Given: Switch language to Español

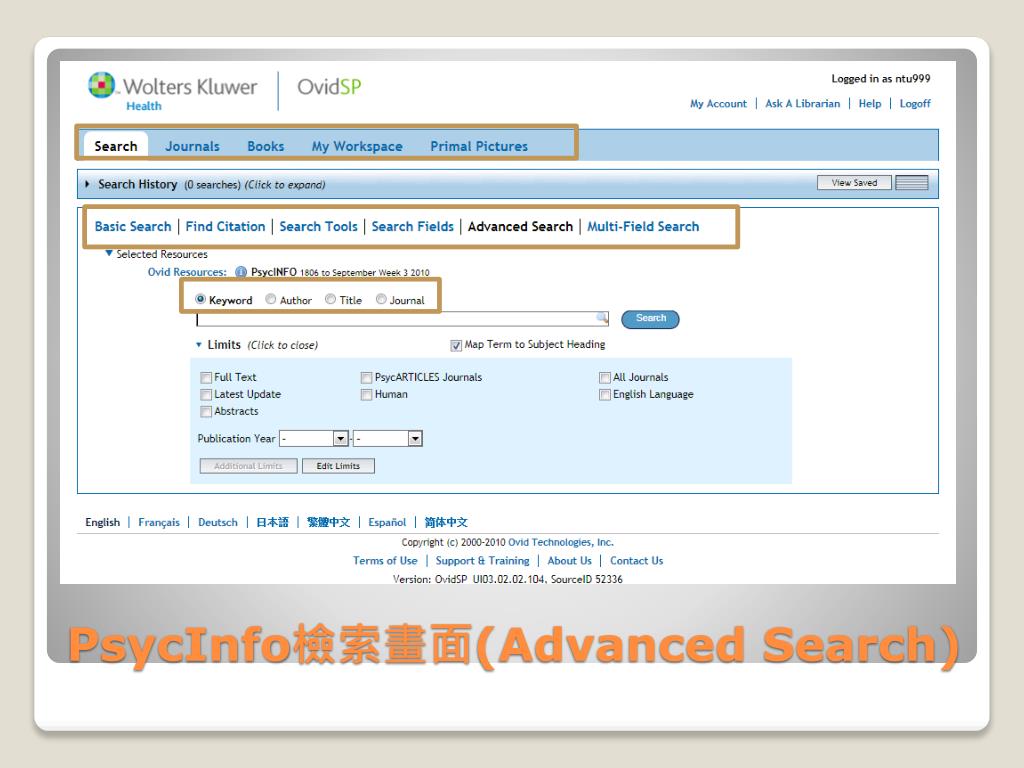Looking at the screenshot, I should (x=387, y=522).
